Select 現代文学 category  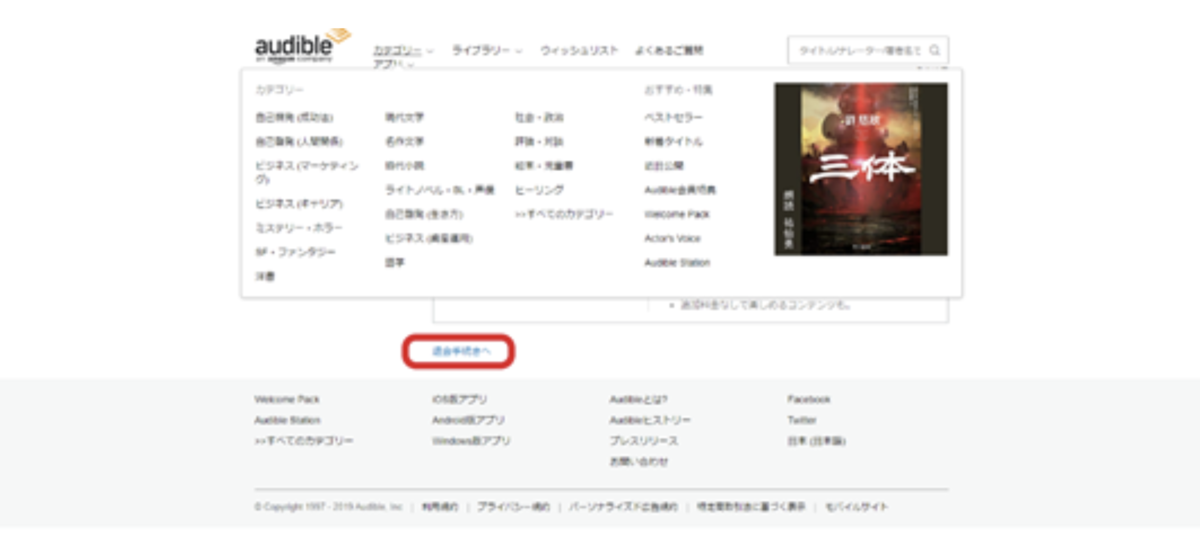[404, 117]
